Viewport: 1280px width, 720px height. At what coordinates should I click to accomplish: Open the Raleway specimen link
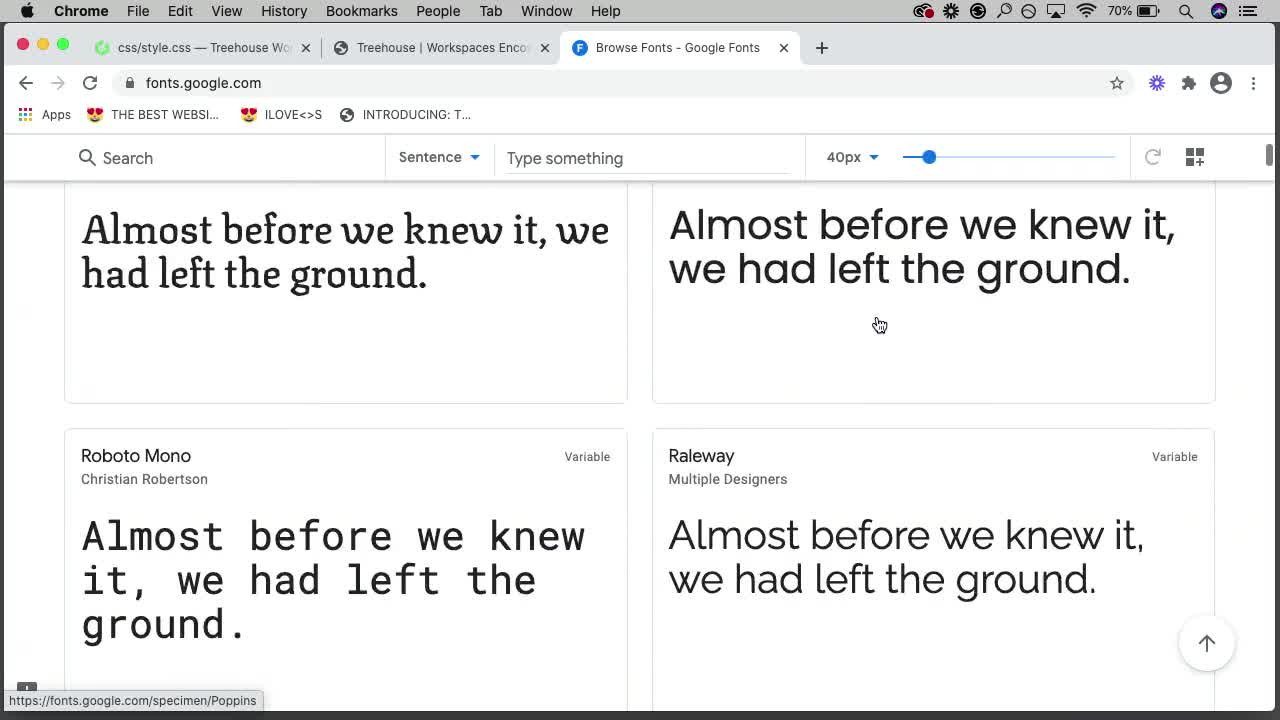point(701,456)
